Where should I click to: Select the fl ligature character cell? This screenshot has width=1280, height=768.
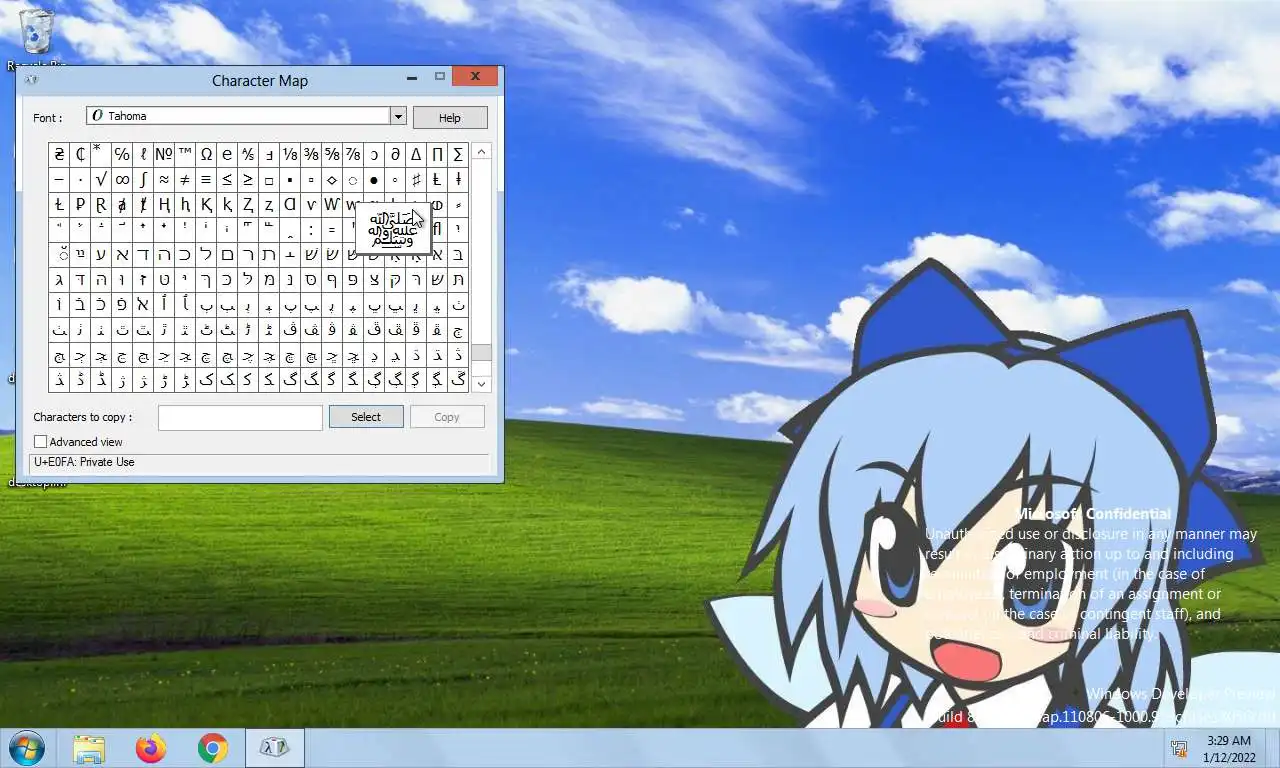click(437, 229)
